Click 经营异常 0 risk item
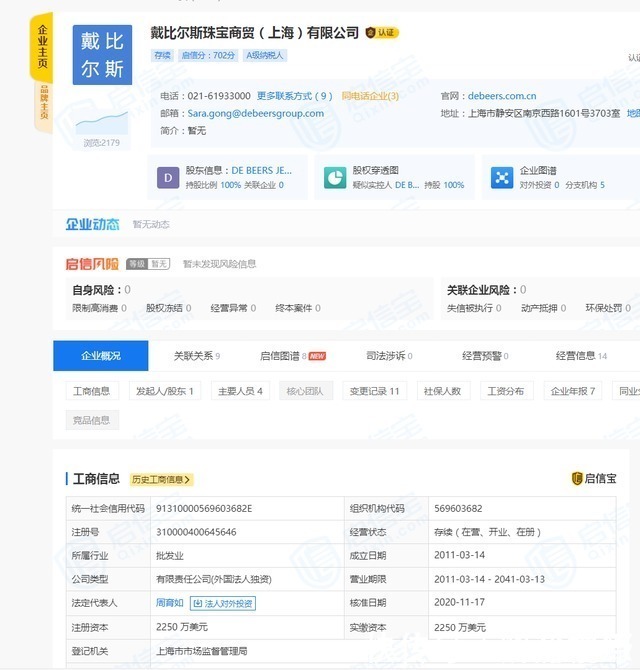Image resolution: width=640 pixels, height=670 pixels. pyautogui.click(x=233, y=308)
